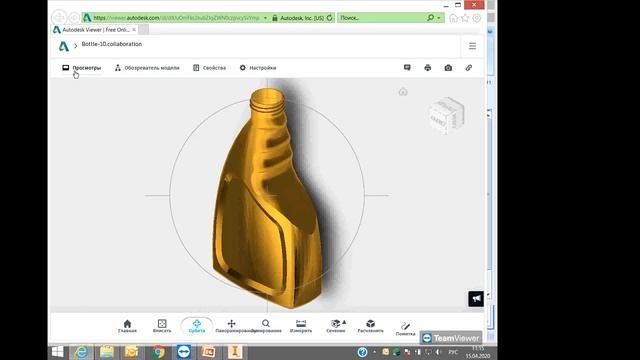Copy share link using chain icon
This screenshot has height=360, width=640.
[469, 68]
